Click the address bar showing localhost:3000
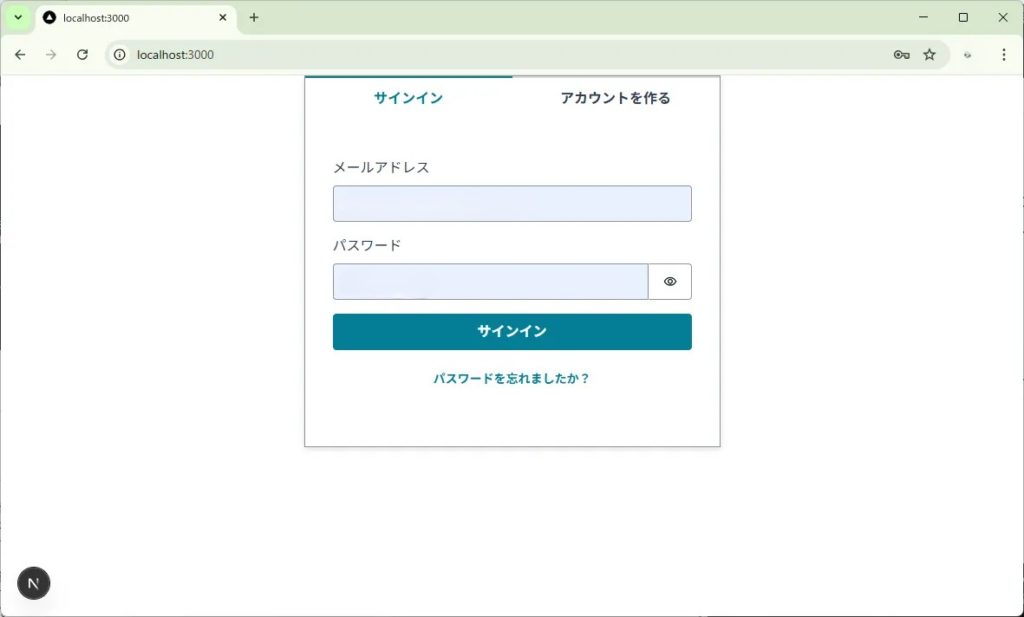Image resolution: width=1024 pixels, height=617 pixels. click(x=500, y=55)
